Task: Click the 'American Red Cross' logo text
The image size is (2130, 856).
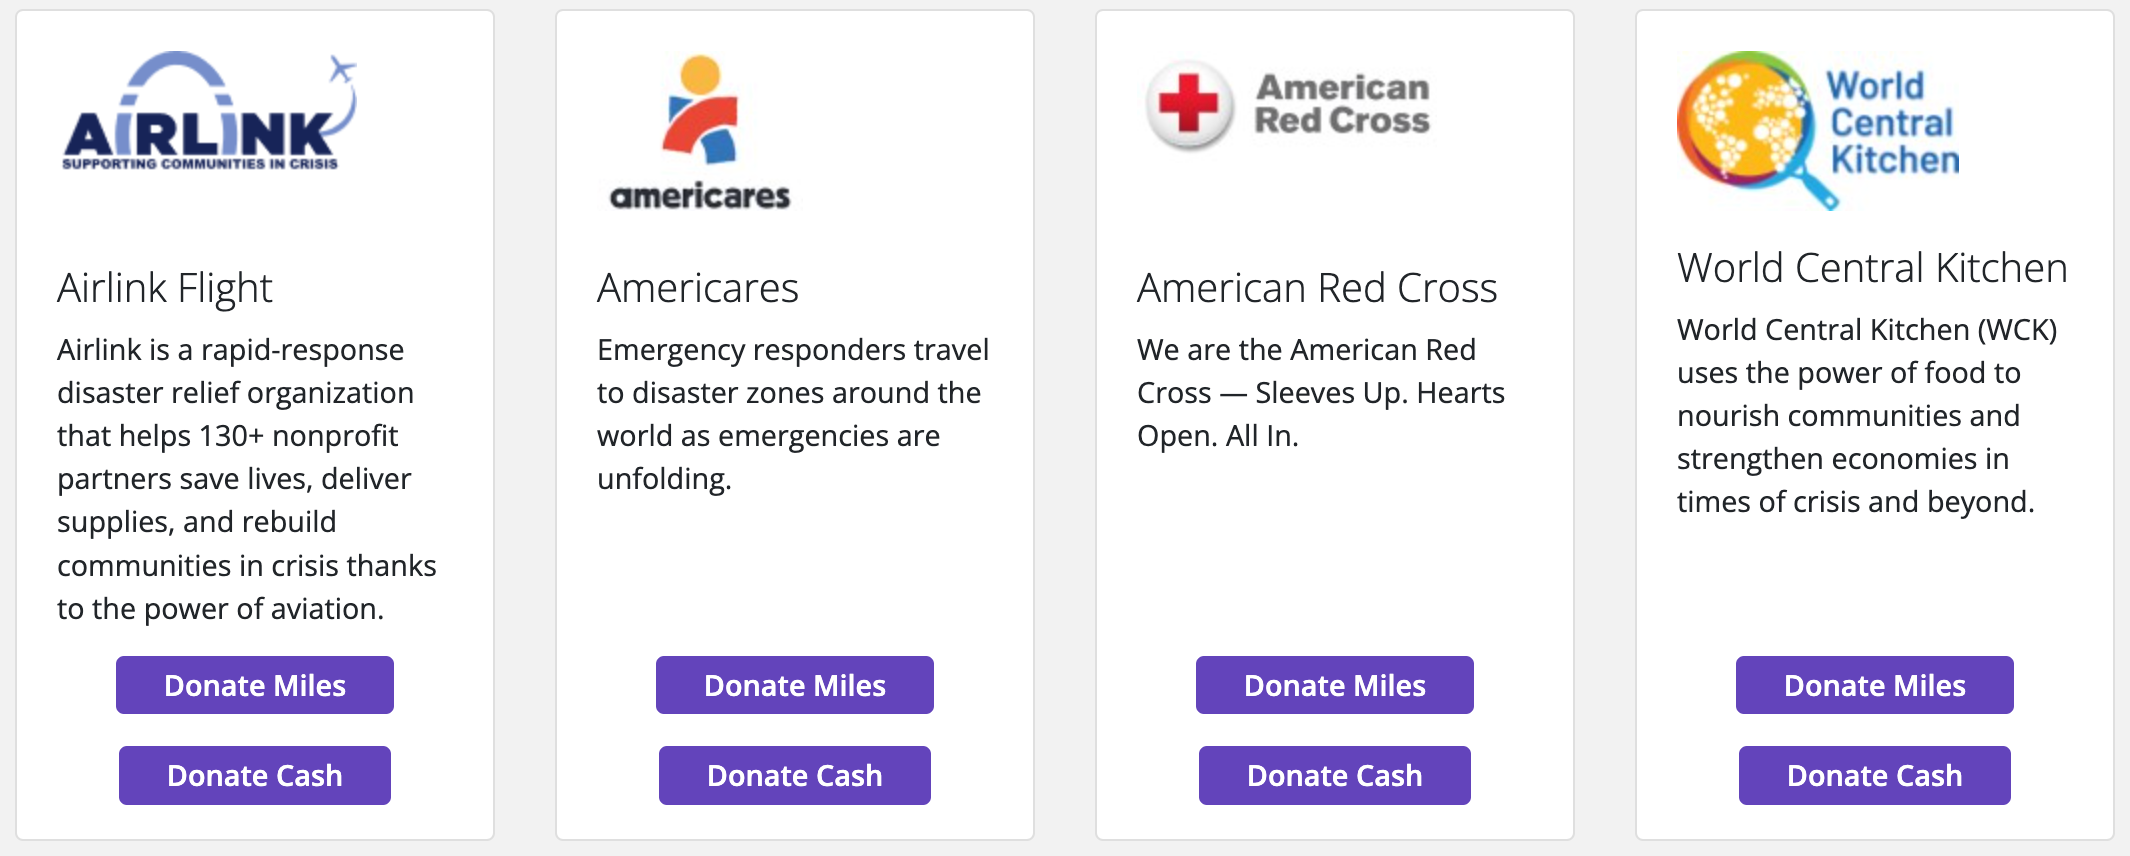Action: [x=1340, y=103]
